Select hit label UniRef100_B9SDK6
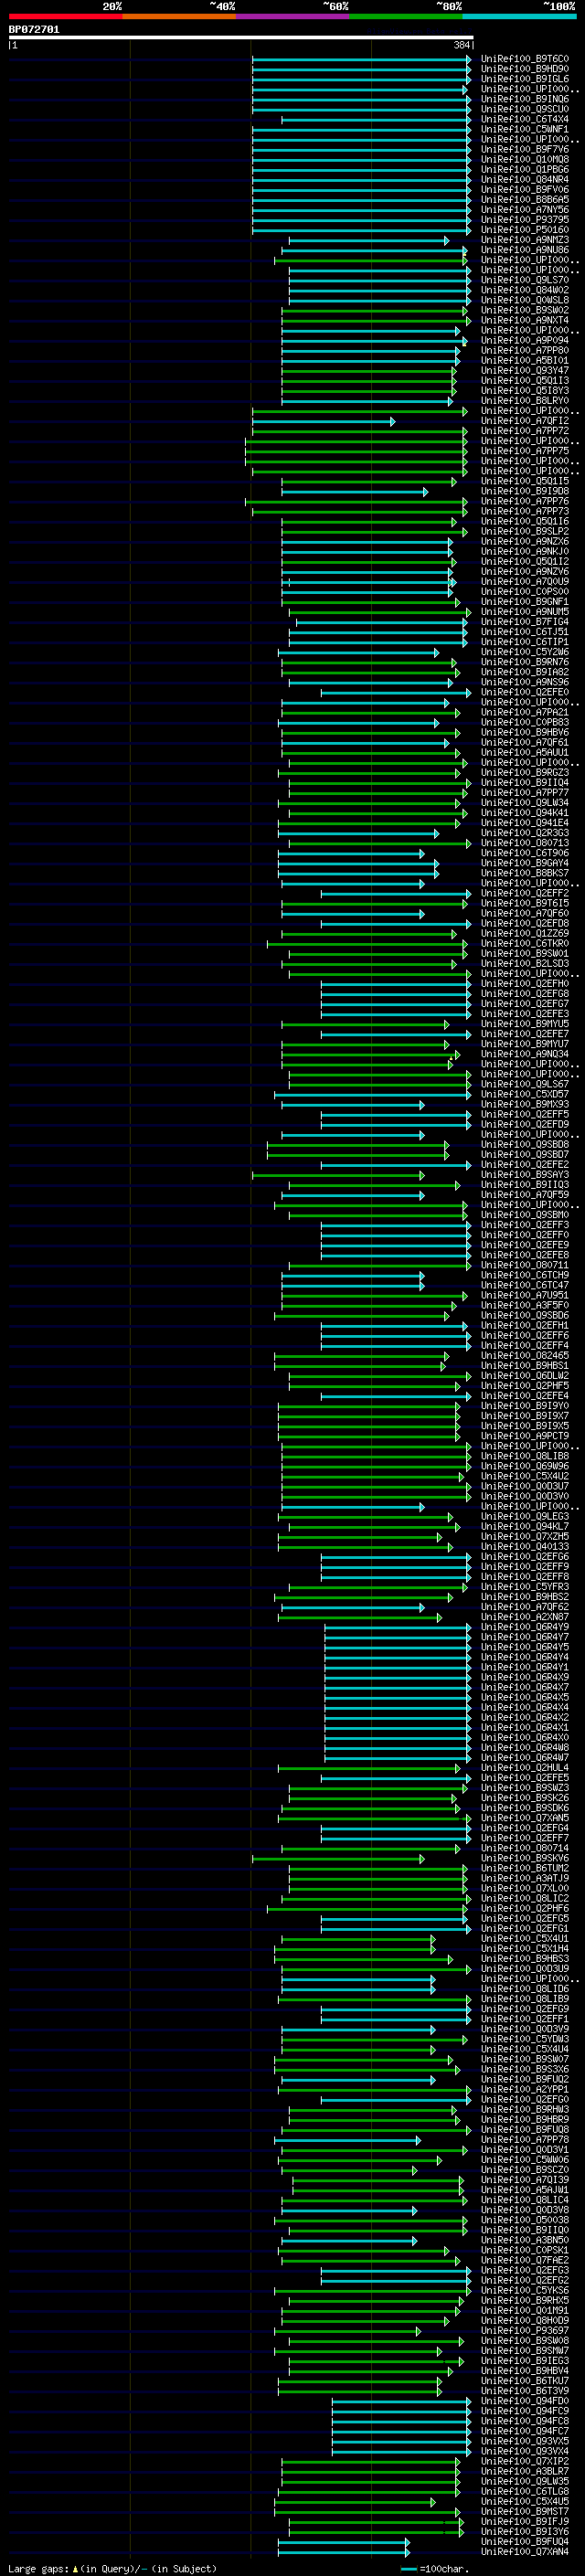 [x=525, y=1808]
